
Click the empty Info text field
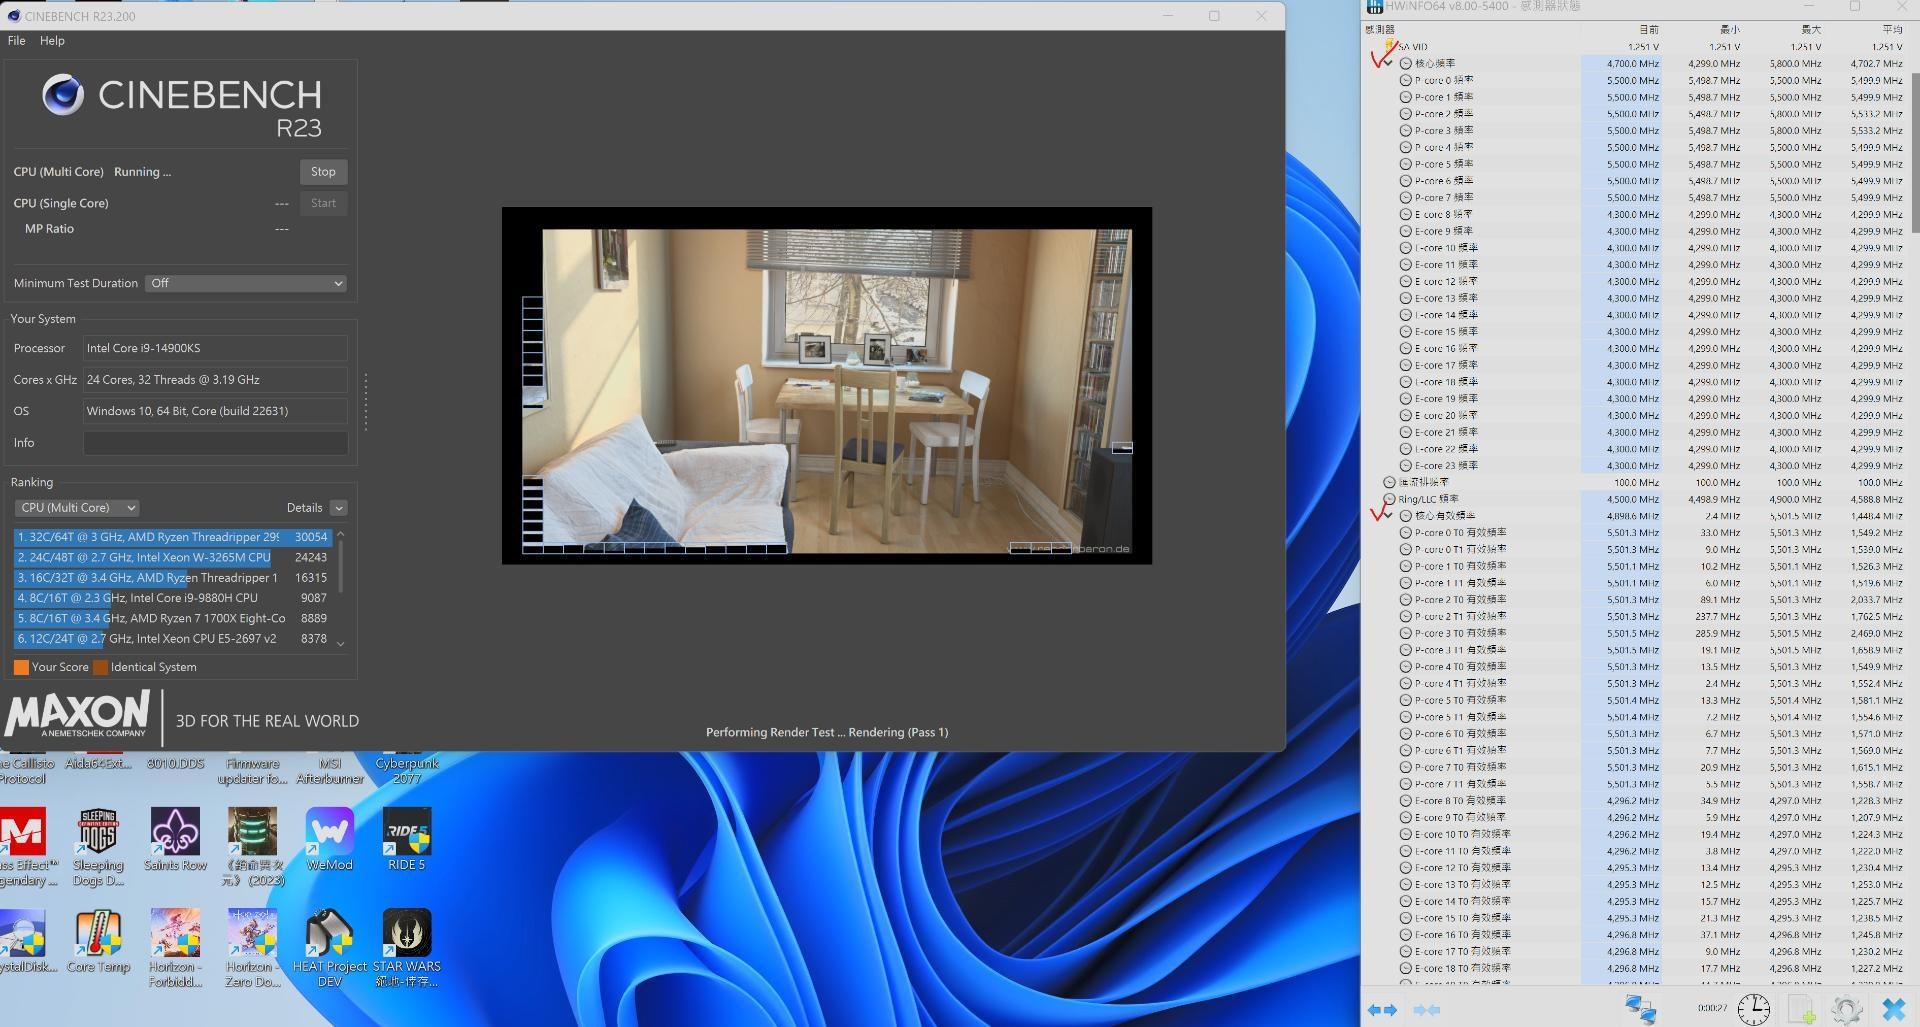click(x=215, y=443)
